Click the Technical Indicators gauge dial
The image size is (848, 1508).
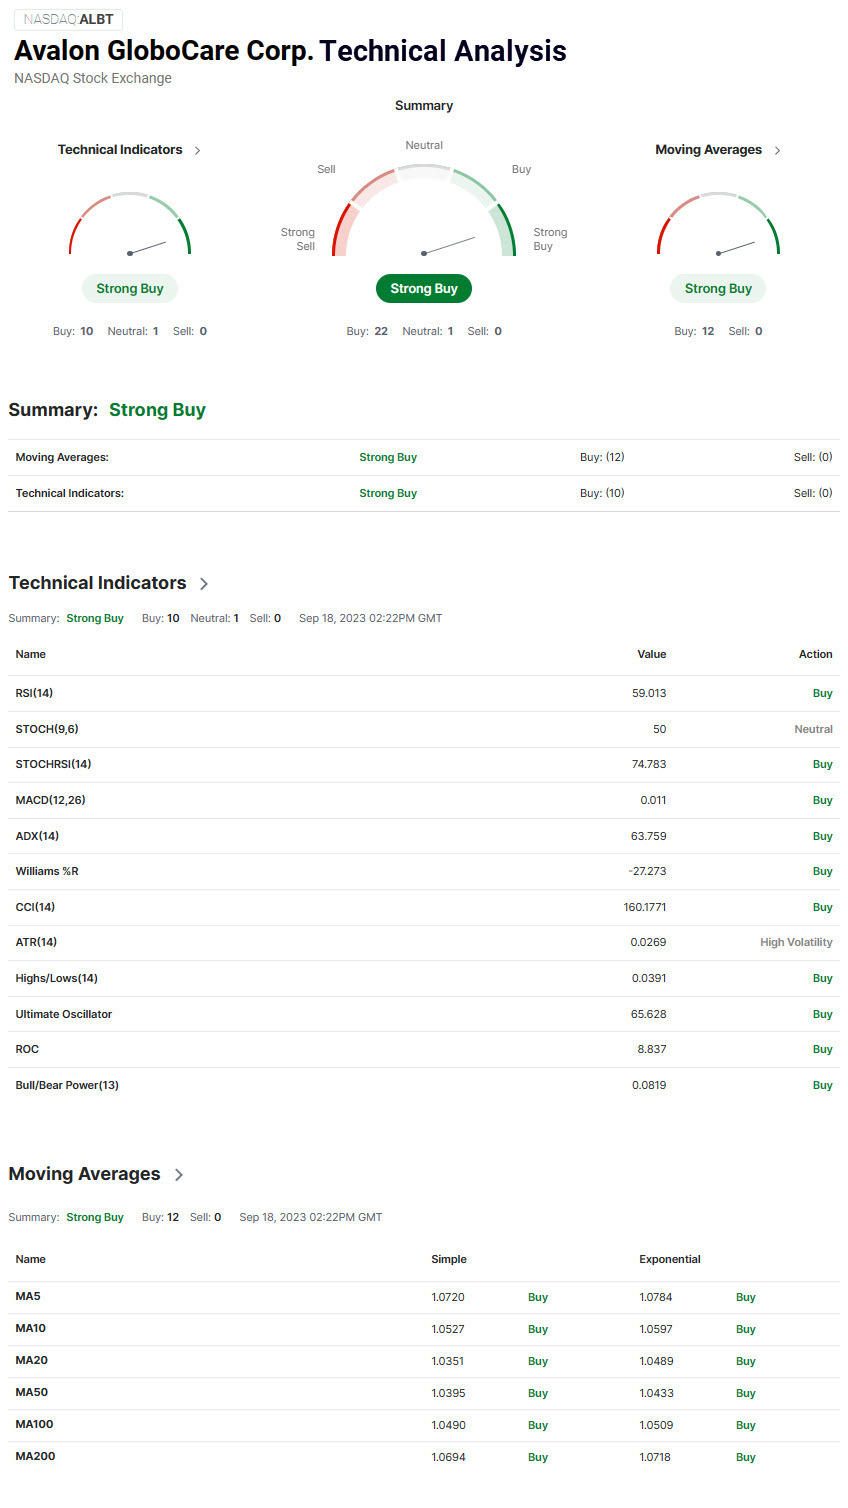point(130,224)
